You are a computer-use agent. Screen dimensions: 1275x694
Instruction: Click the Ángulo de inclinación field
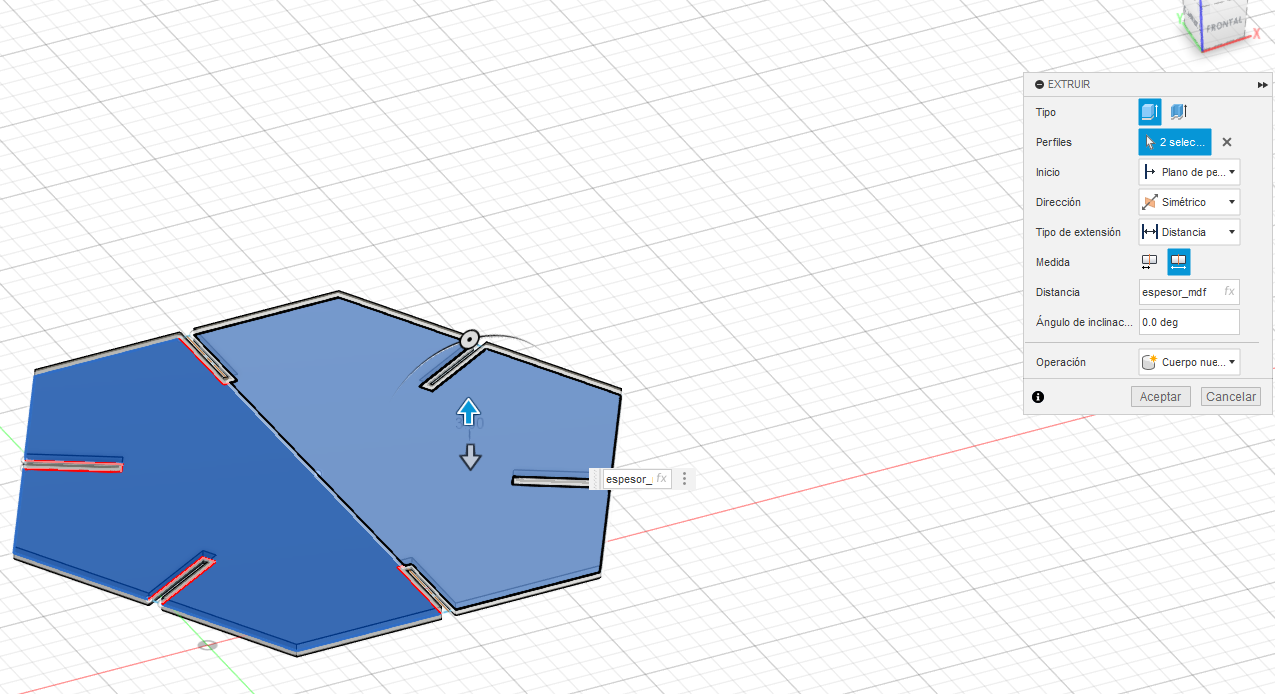1189,322
